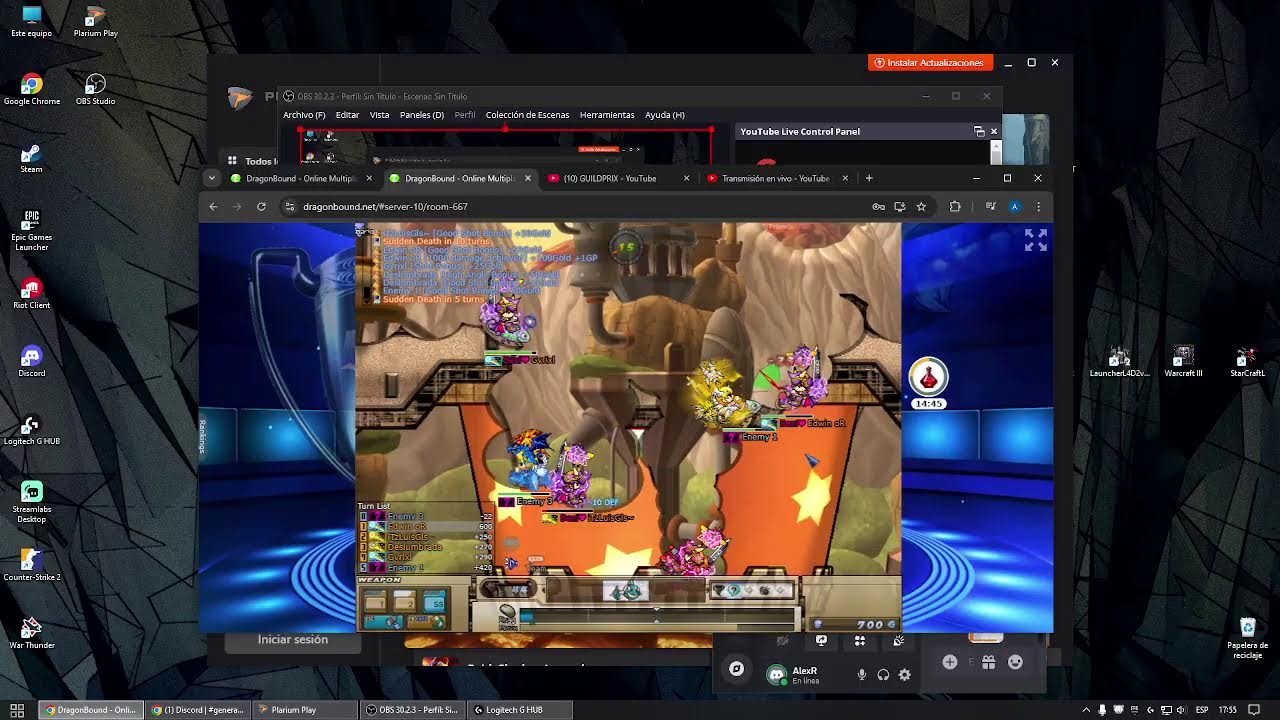Open Papelera de reciclaje
Viewport: 1280px width, 720px height.
(x=1248, y=637)
